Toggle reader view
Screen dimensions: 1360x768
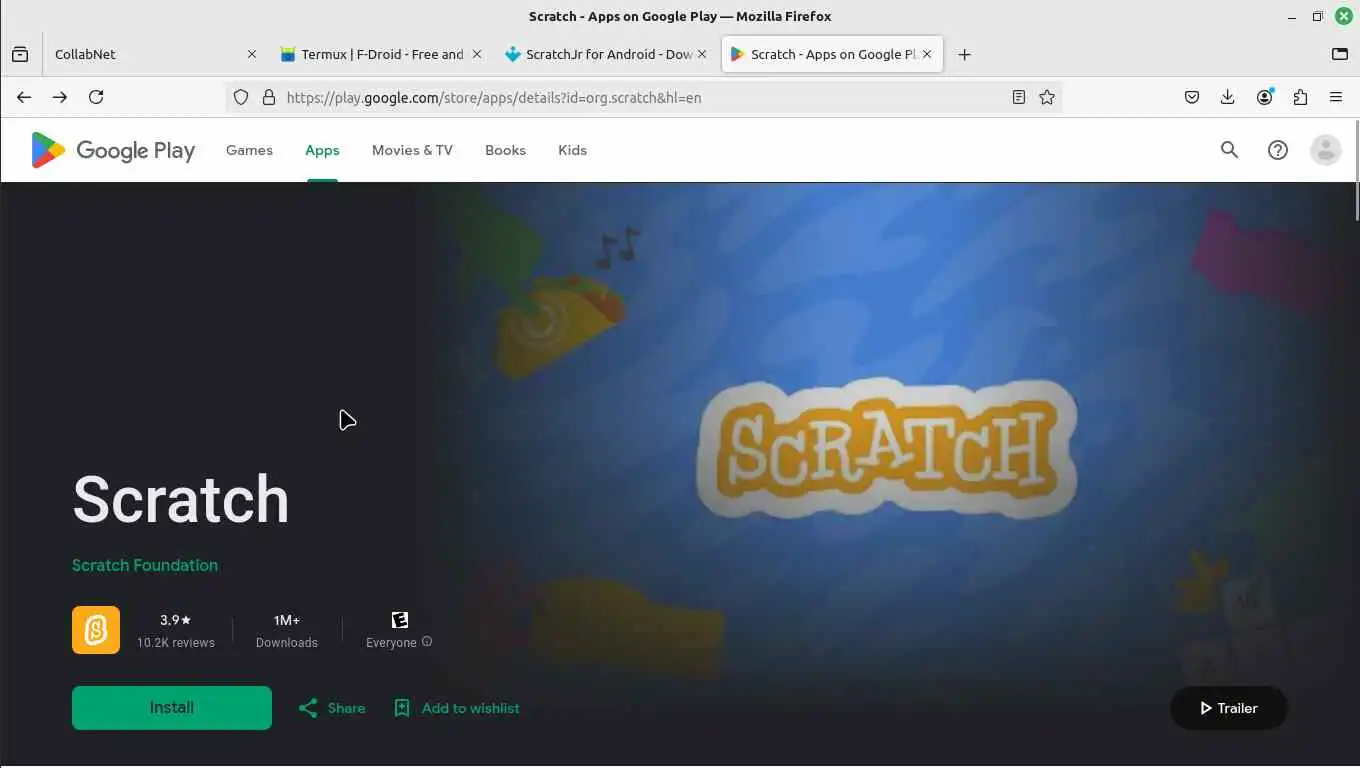(x=1019, y=97)
